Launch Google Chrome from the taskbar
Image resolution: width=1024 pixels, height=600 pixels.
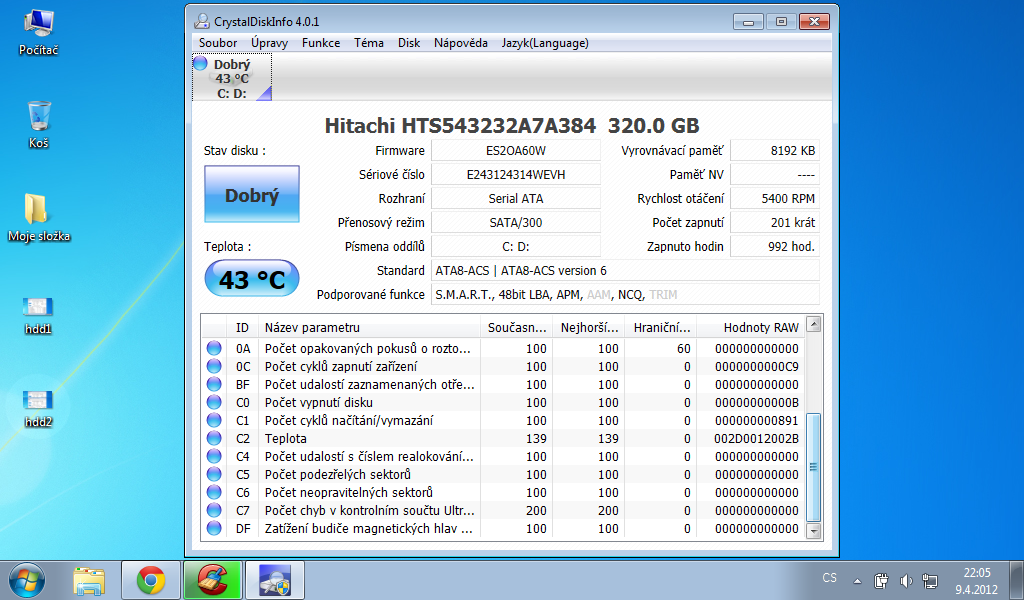[151, 580]
